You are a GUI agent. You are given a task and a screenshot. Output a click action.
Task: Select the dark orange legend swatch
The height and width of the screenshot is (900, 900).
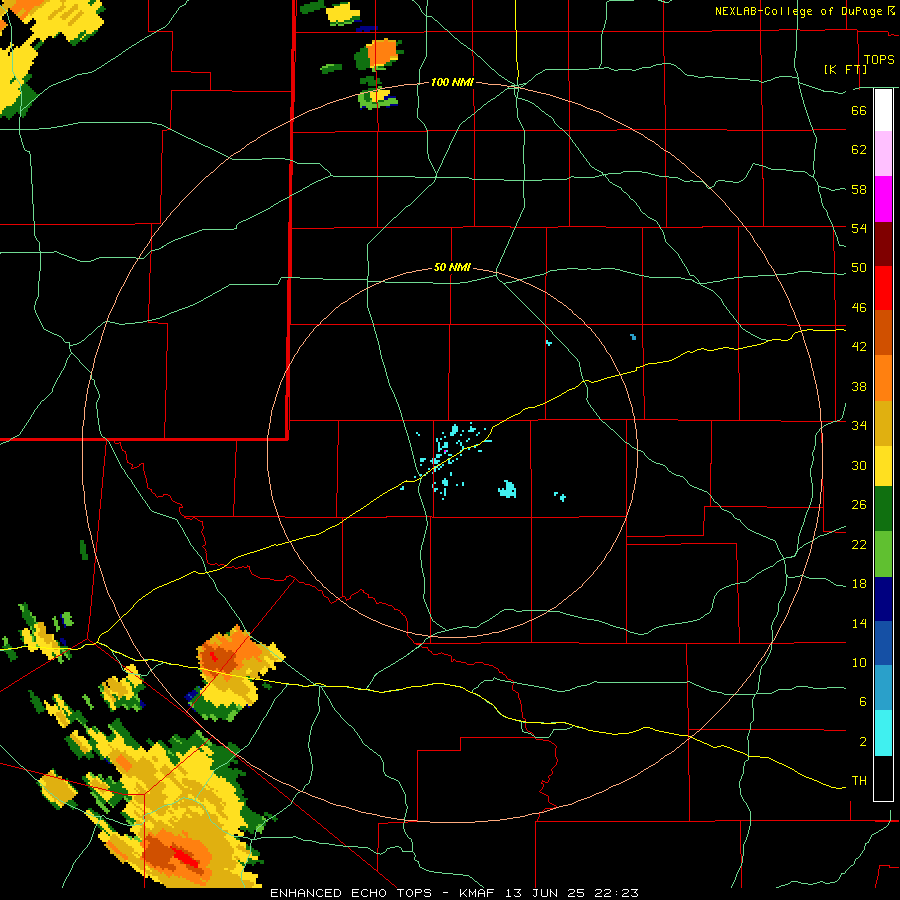click(883, 332)
